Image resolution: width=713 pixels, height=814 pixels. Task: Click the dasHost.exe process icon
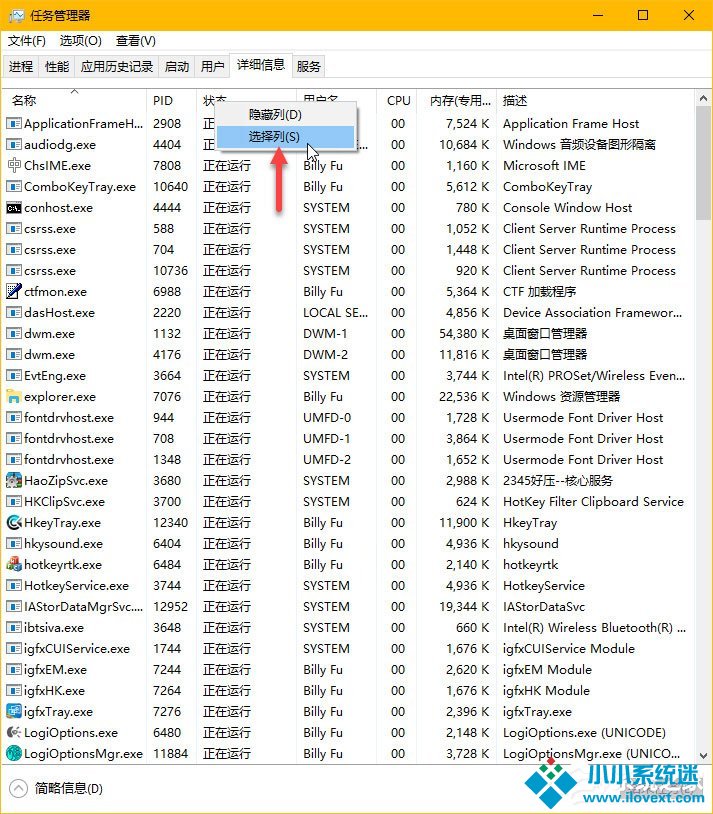pos(14,313)
